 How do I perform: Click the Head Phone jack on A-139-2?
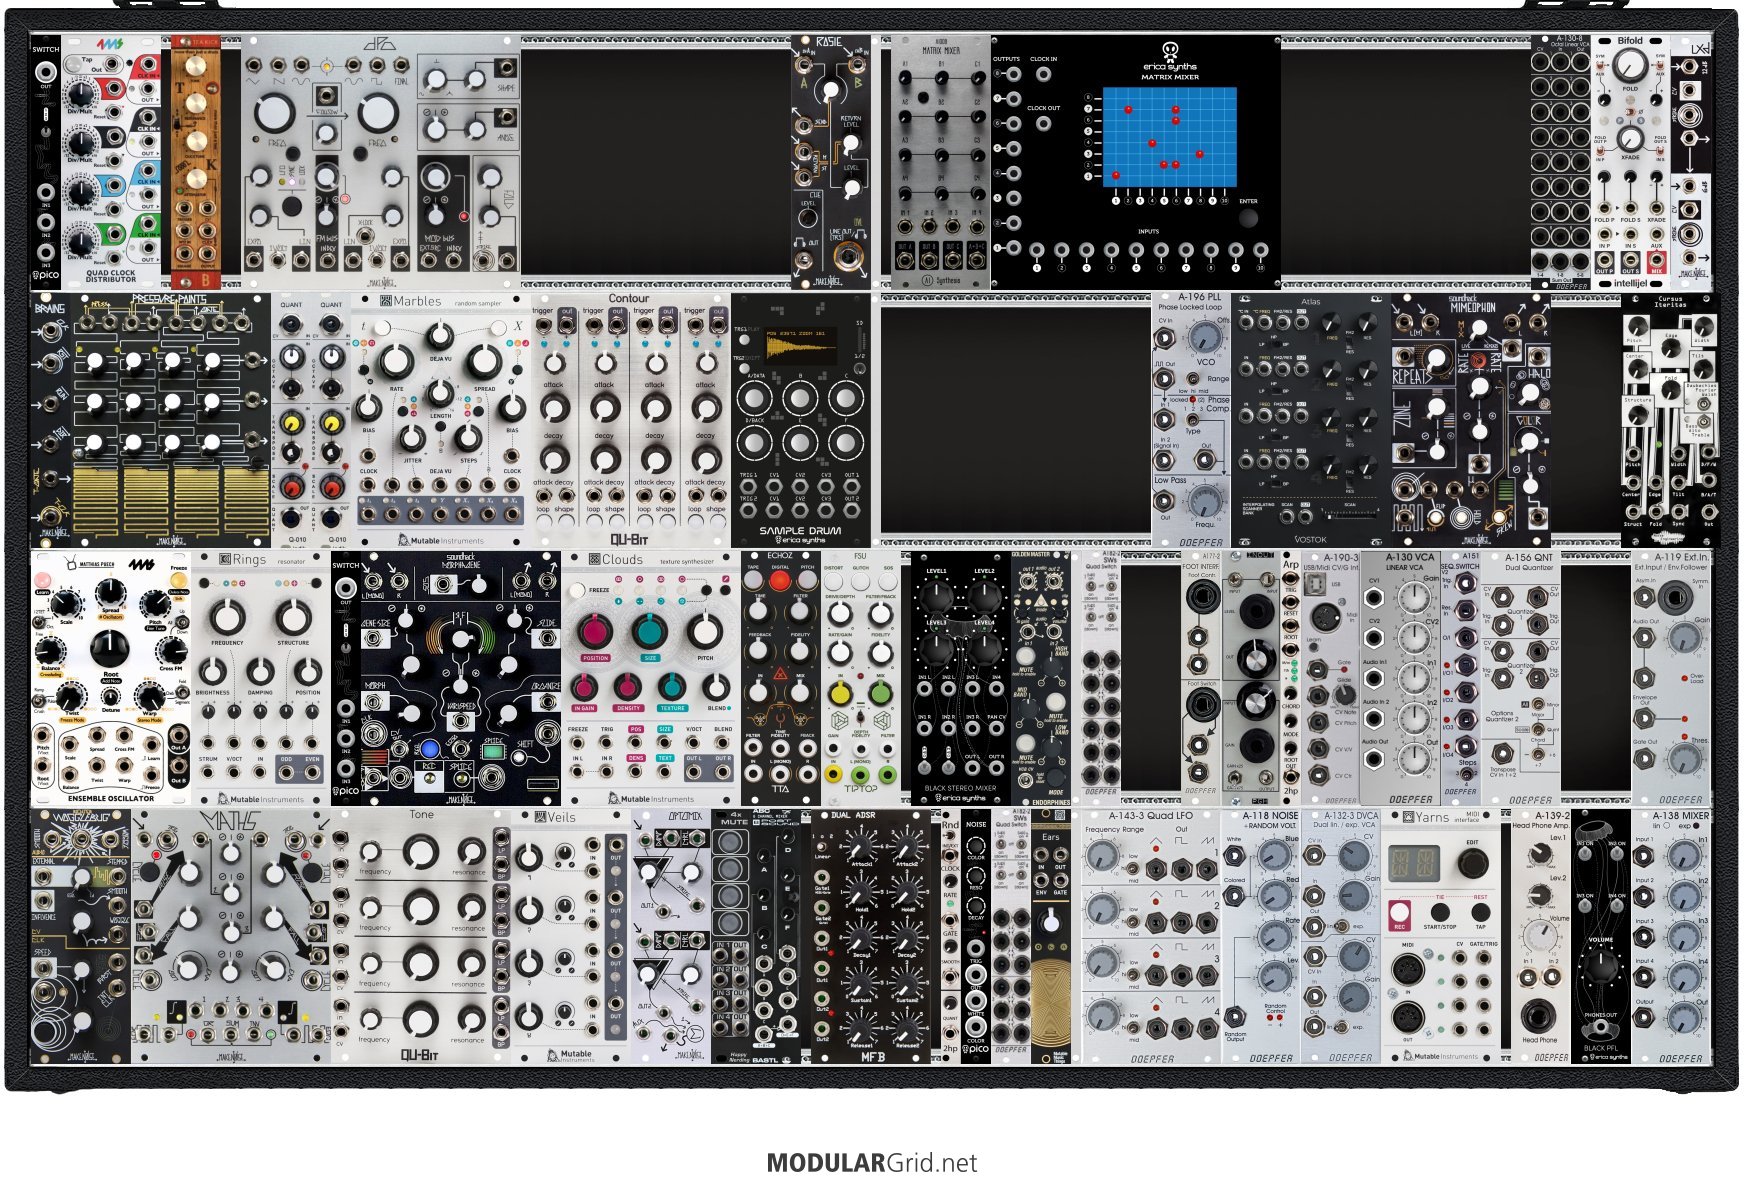pos(1537,1016)
